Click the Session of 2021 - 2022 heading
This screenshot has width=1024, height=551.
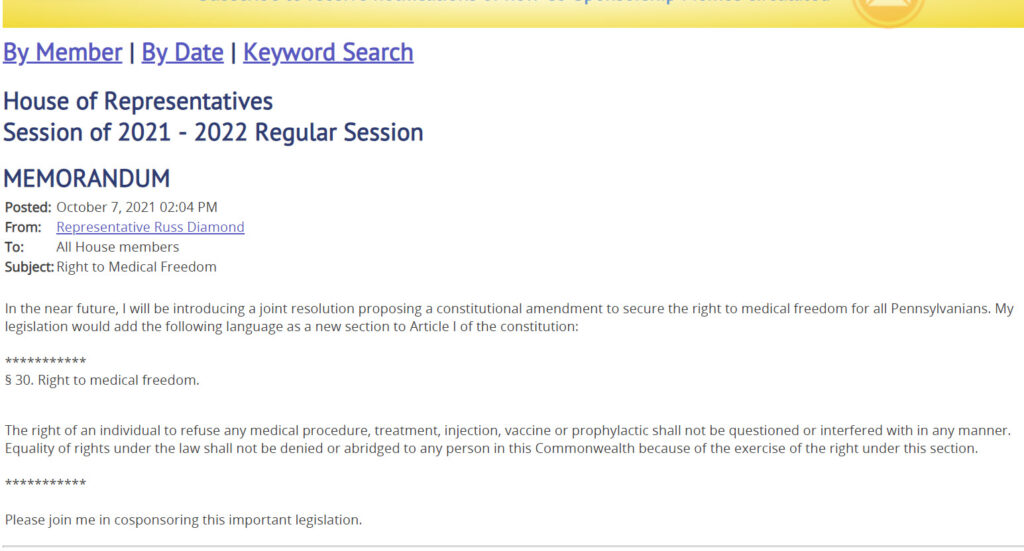213,133
